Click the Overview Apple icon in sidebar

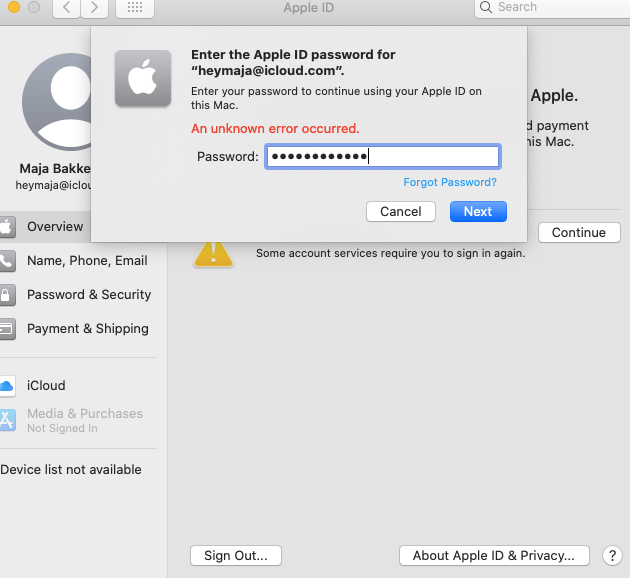tap(6, 227)
